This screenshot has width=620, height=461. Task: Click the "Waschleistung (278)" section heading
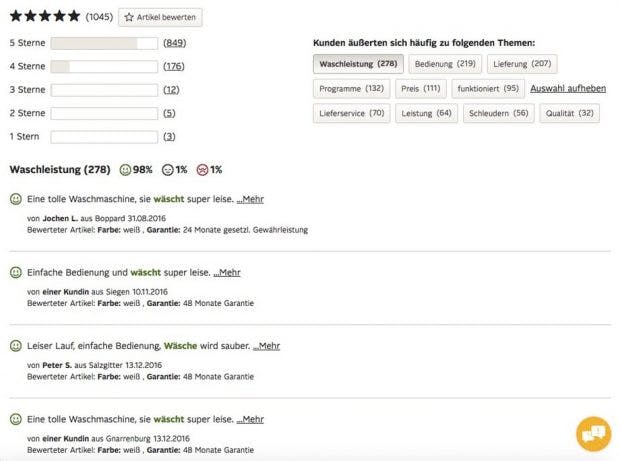pos(60,170)
